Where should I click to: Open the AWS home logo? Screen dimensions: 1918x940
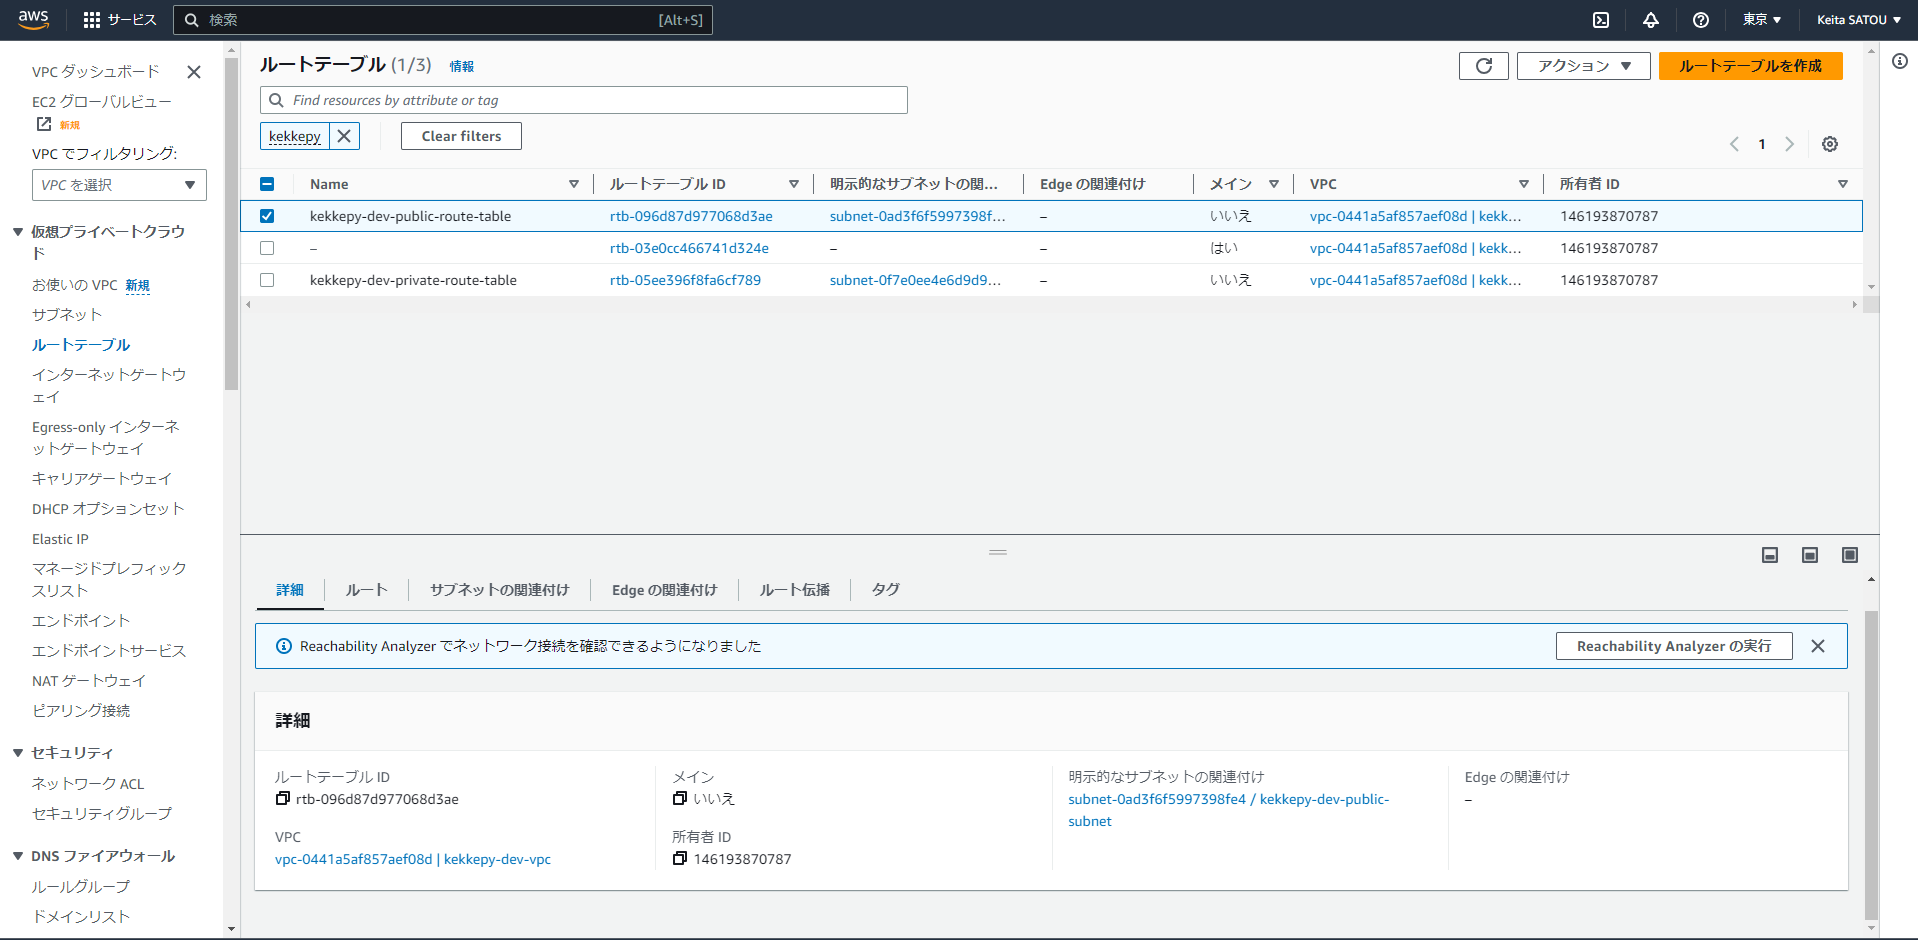[x=33, y=19]
